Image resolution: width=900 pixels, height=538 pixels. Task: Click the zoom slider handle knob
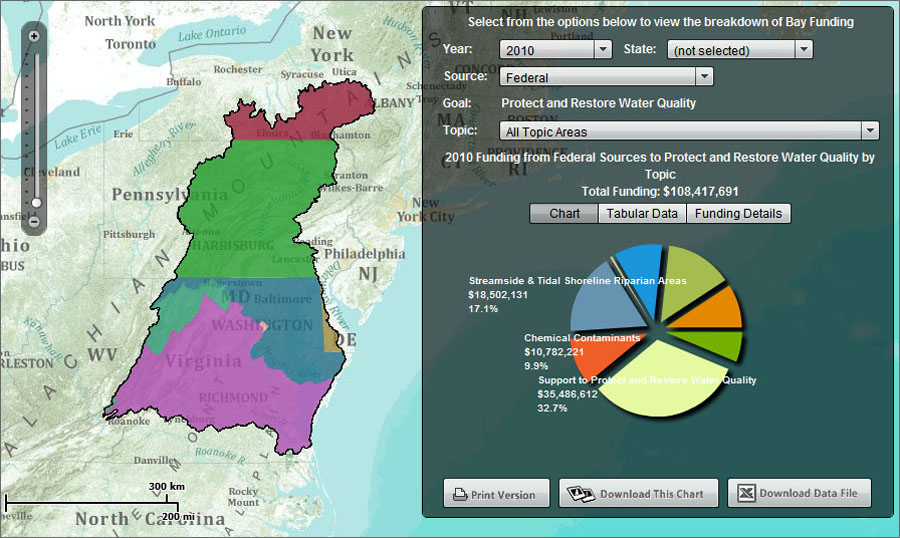[x=36, y=203]
